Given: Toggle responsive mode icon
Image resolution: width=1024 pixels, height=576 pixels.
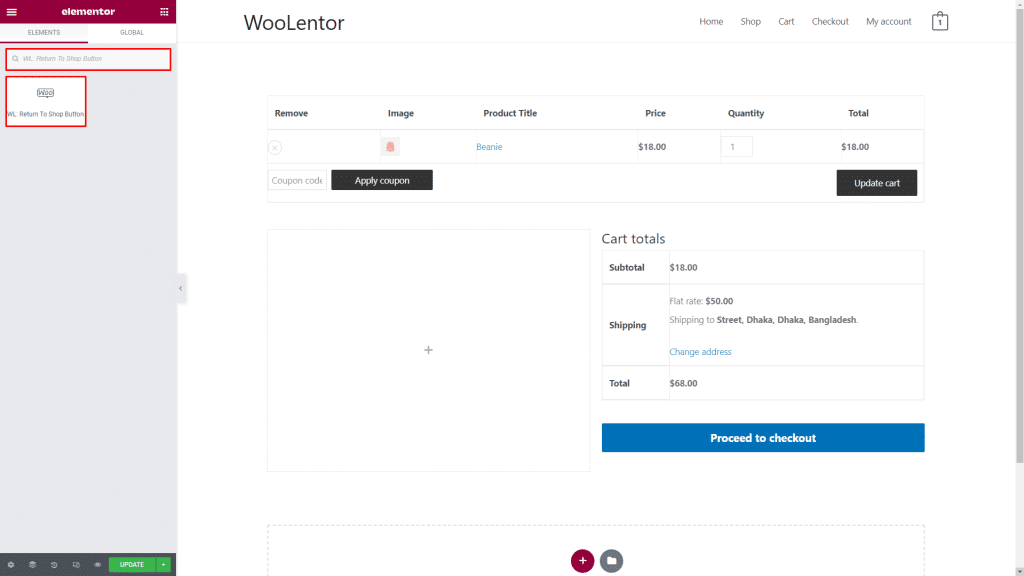Looking at the screenshot, I should (x=76, y=565).
